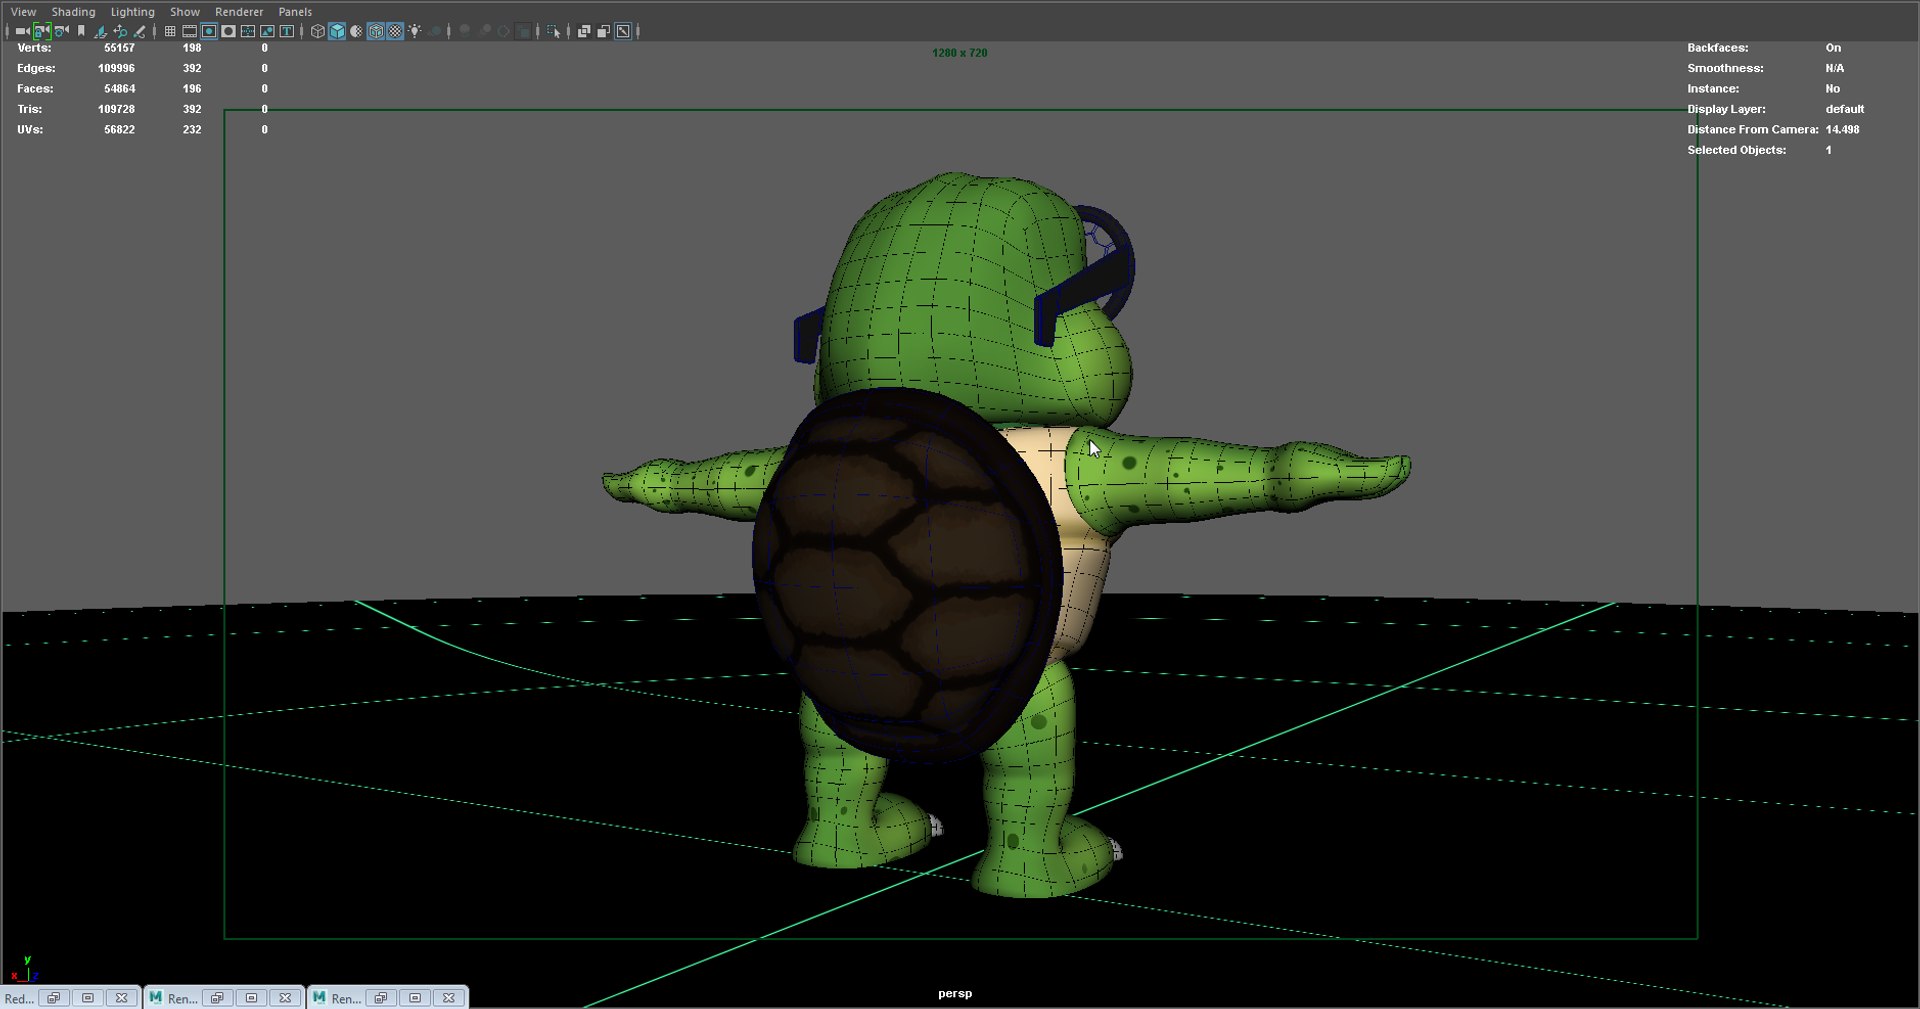Toggle the Lock Camera icon

point(42,31)
